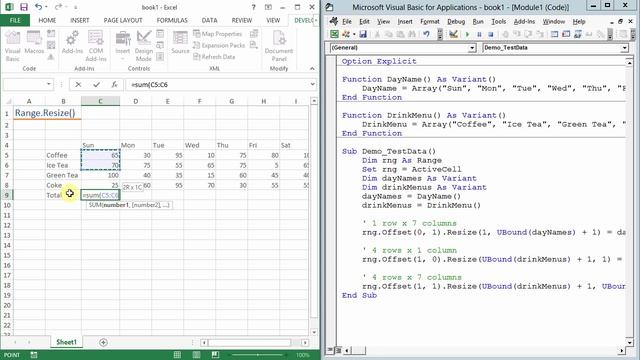This screenshot has height=360, width=640.
Task: Switch to the PAGE LAYOUT ribbon tab
Action: tap(123, 20)
